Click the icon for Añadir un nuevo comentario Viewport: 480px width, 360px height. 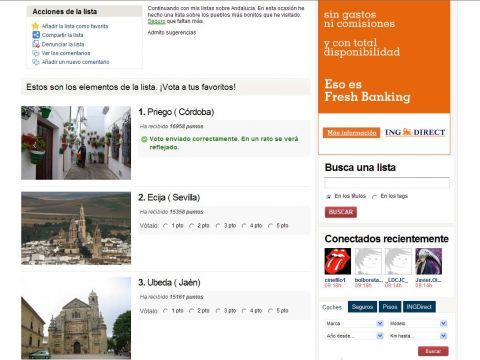click(36, 62)
